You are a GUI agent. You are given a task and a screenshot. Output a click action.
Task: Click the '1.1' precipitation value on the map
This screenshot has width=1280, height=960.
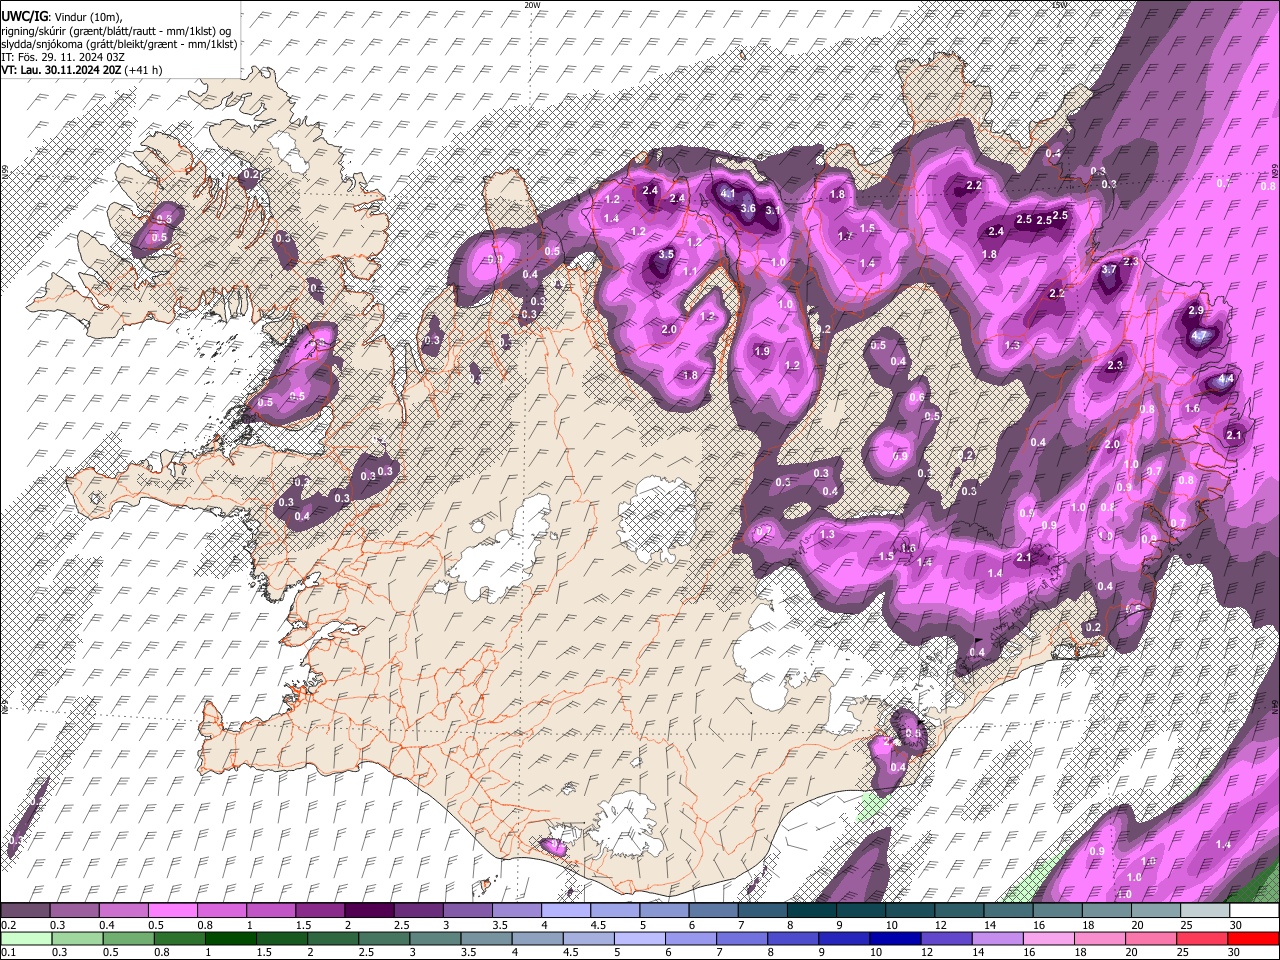pos(689,272)
